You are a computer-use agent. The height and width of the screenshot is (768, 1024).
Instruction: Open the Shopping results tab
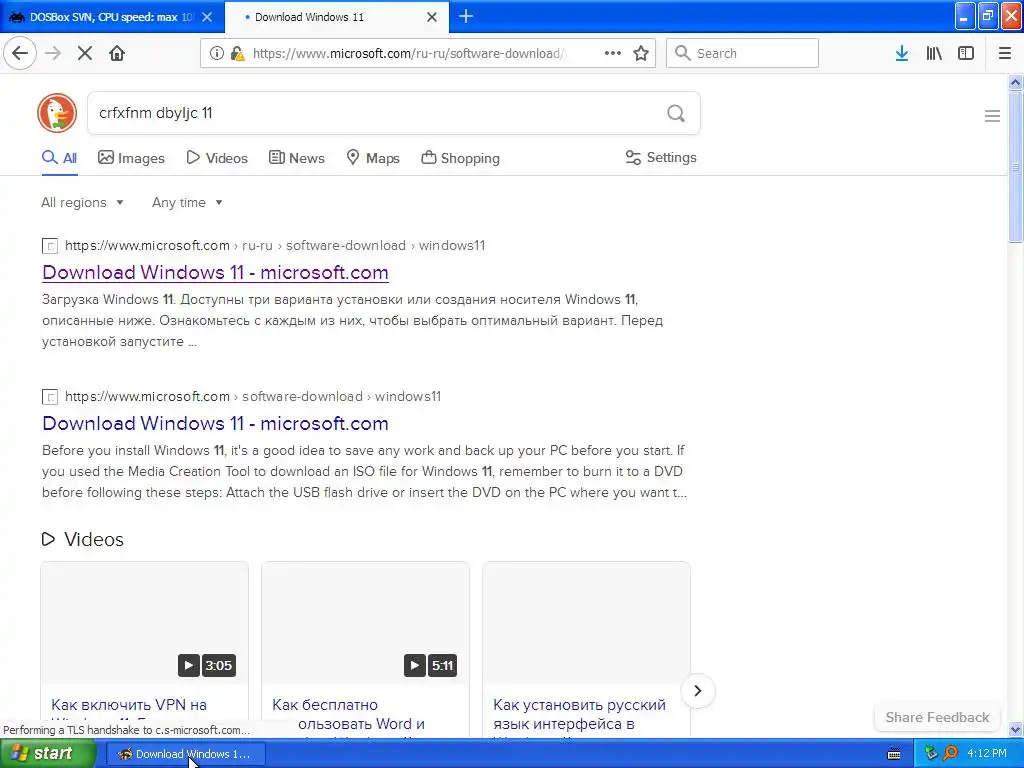click(460, 158)
